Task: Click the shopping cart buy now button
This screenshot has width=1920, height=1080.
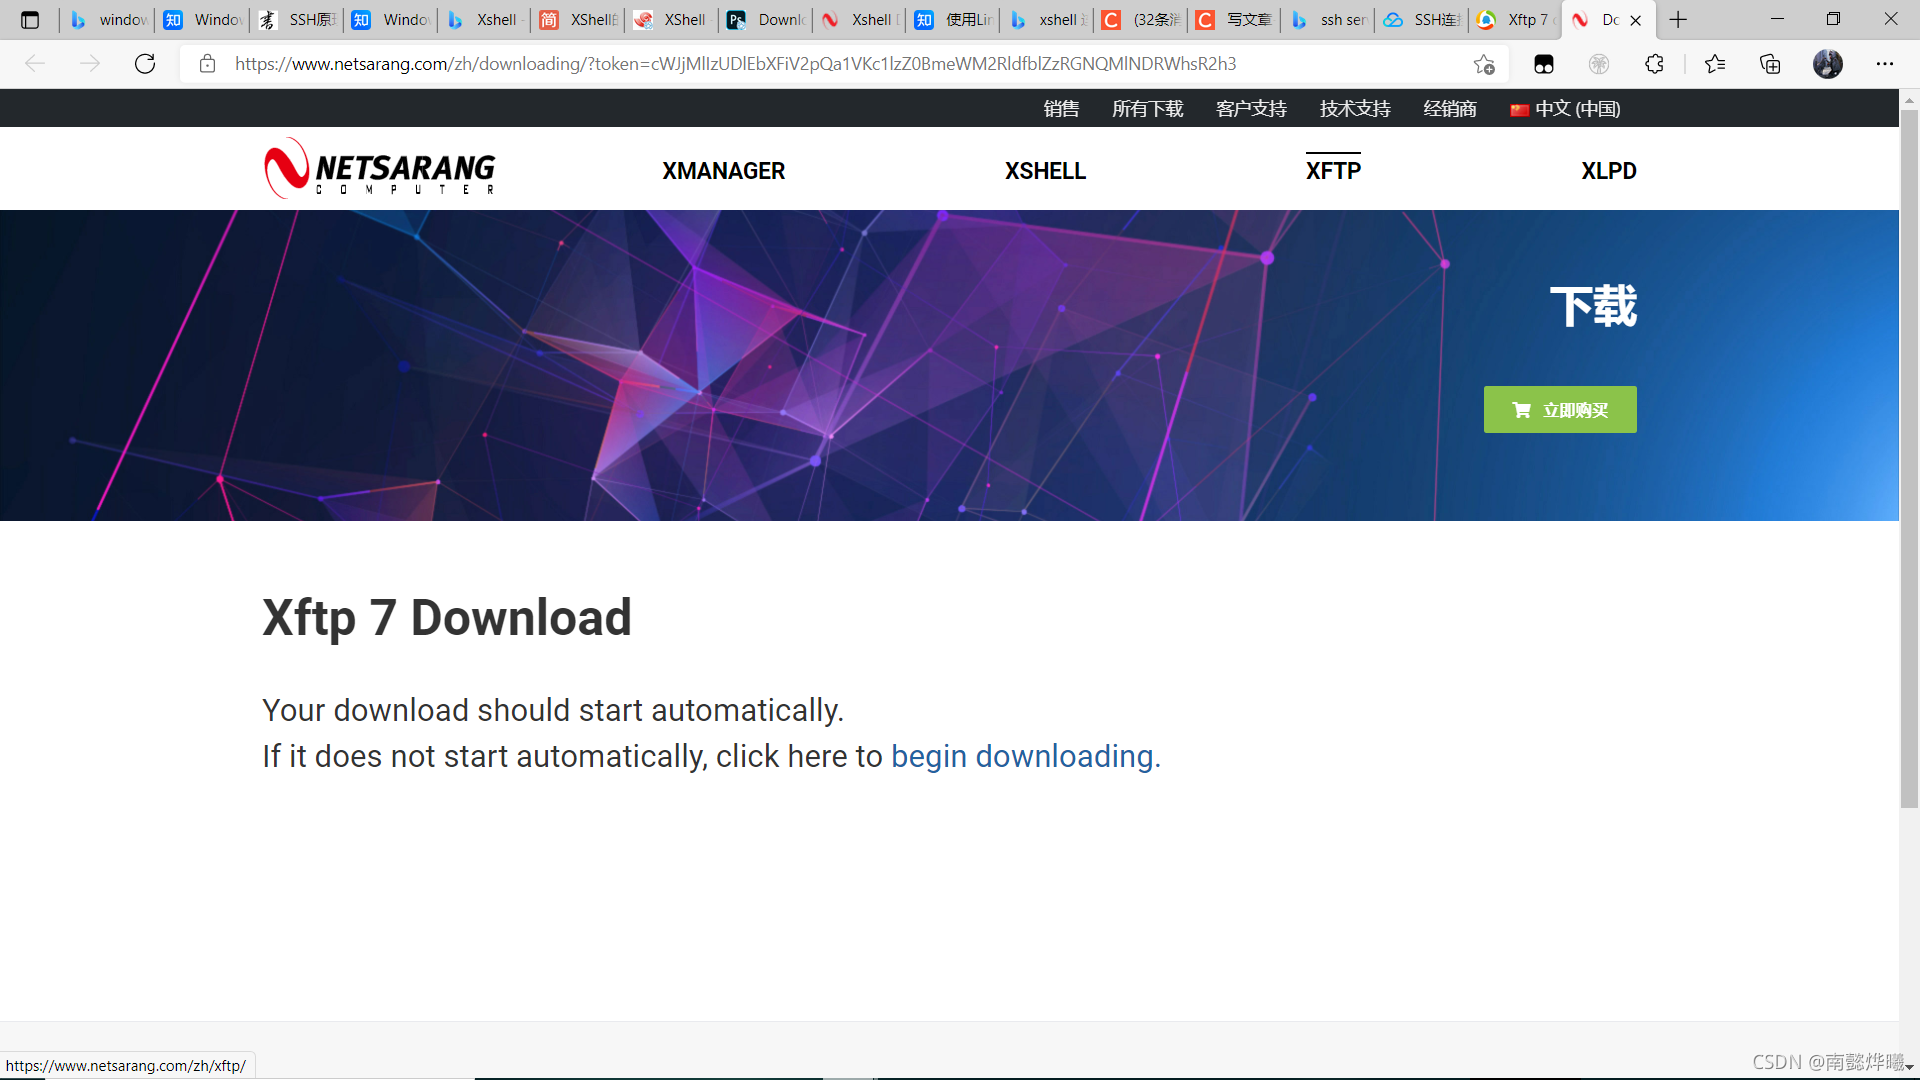Action: (1560, 410)
